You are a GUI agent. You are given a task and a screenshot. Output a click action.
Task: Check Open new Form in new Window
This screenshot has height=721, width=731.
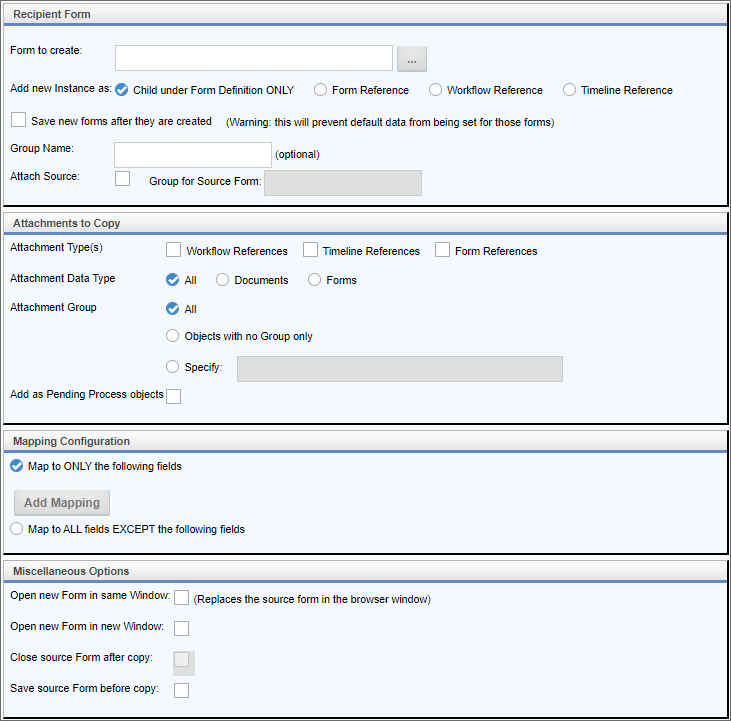[182, 628]
